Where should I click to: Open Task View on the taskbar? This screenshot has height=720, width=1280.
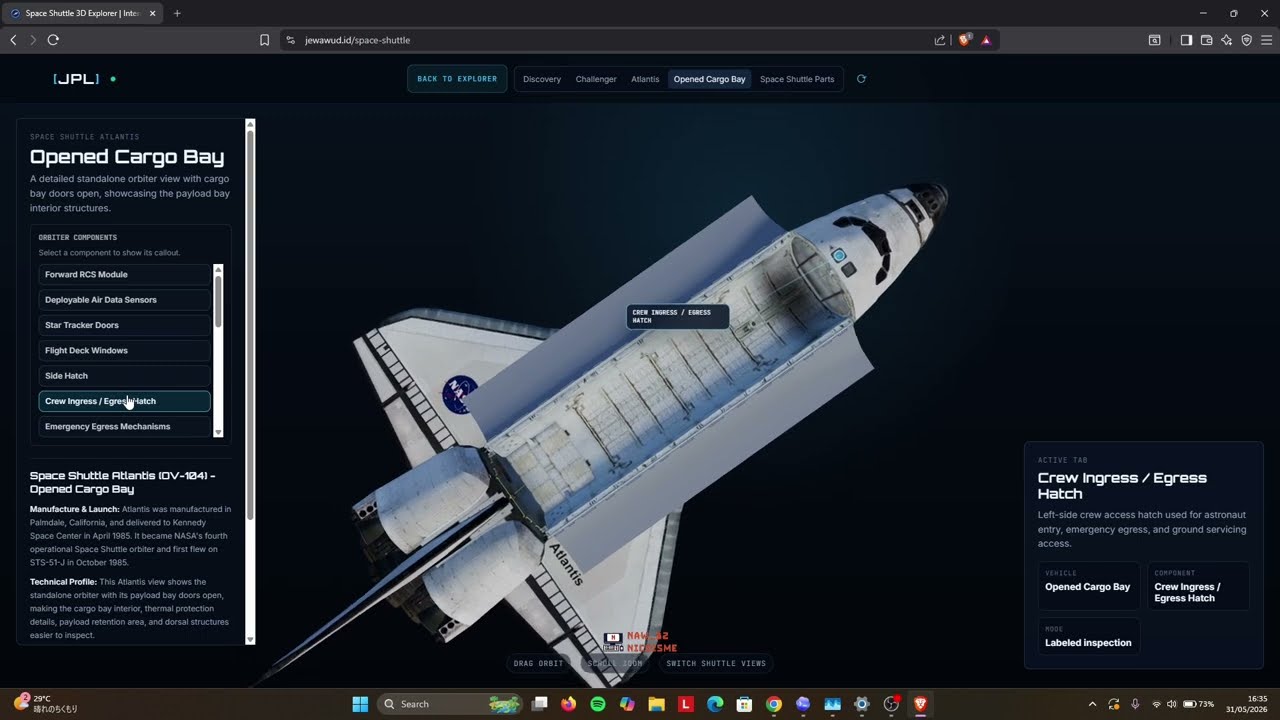(540, 704)
